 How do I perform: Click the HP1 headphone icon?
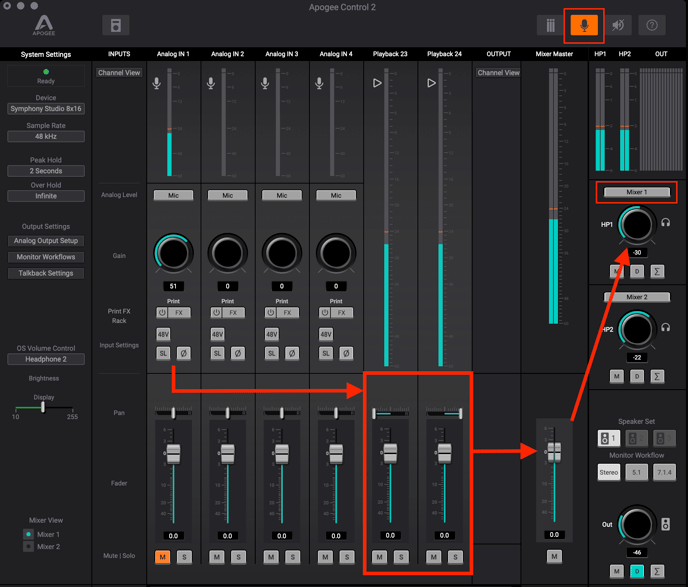click(x=666, y=223)
